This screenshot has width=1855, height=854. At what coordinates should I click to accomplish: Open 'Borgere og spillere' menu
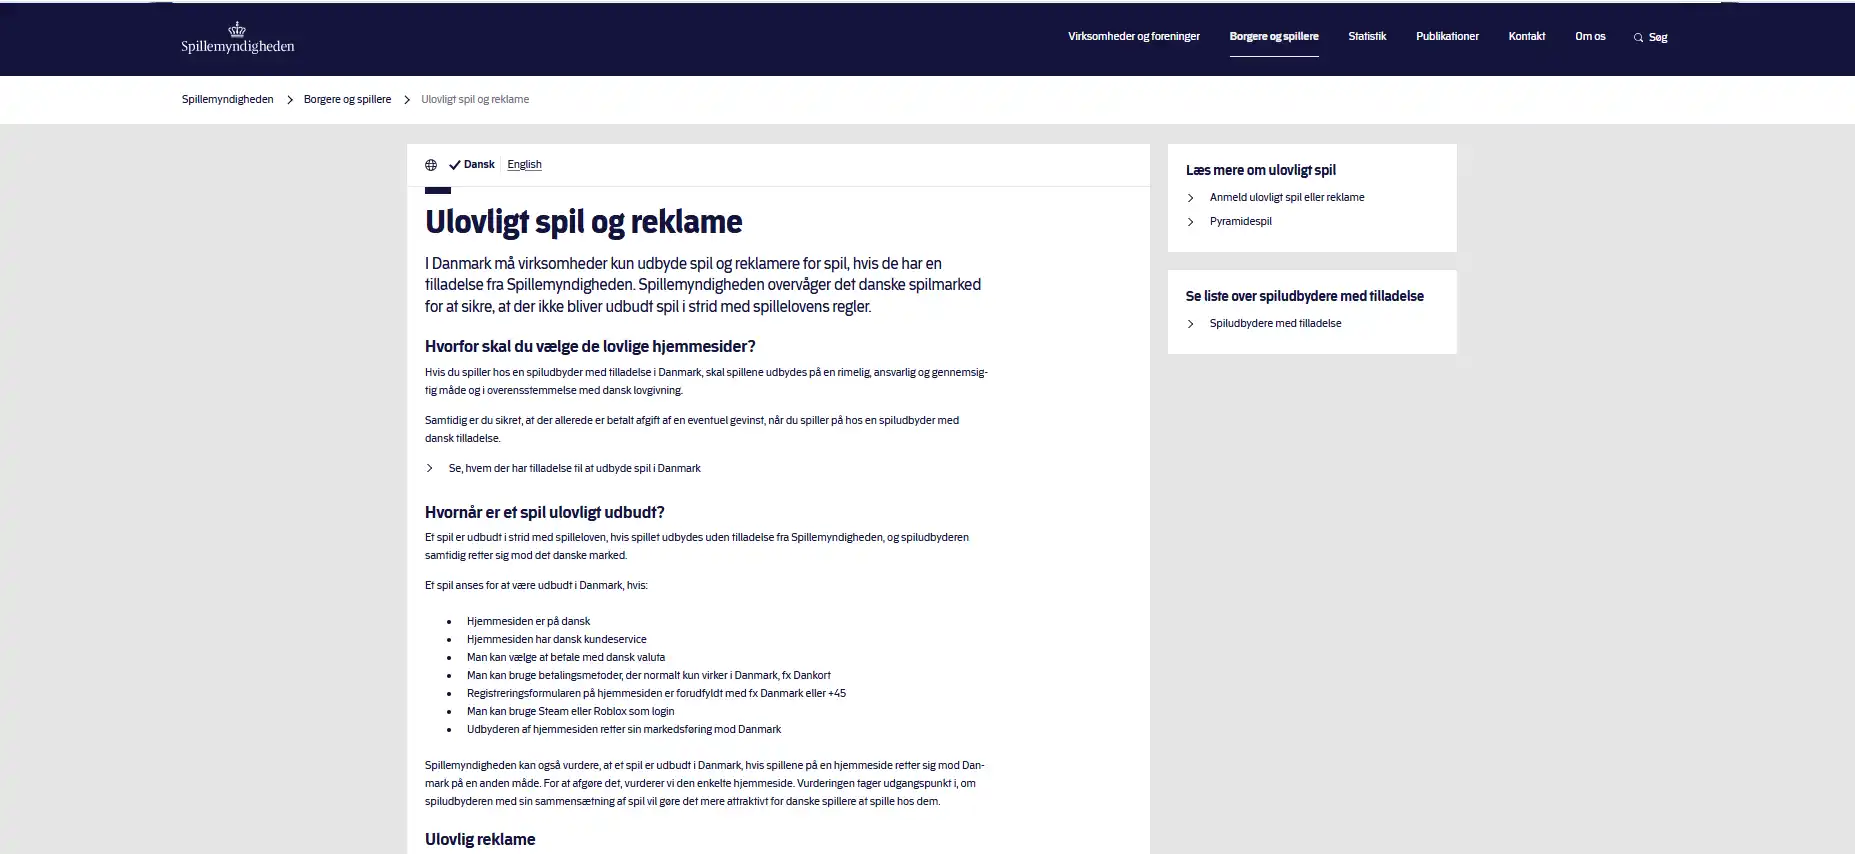coord(1274,37)
